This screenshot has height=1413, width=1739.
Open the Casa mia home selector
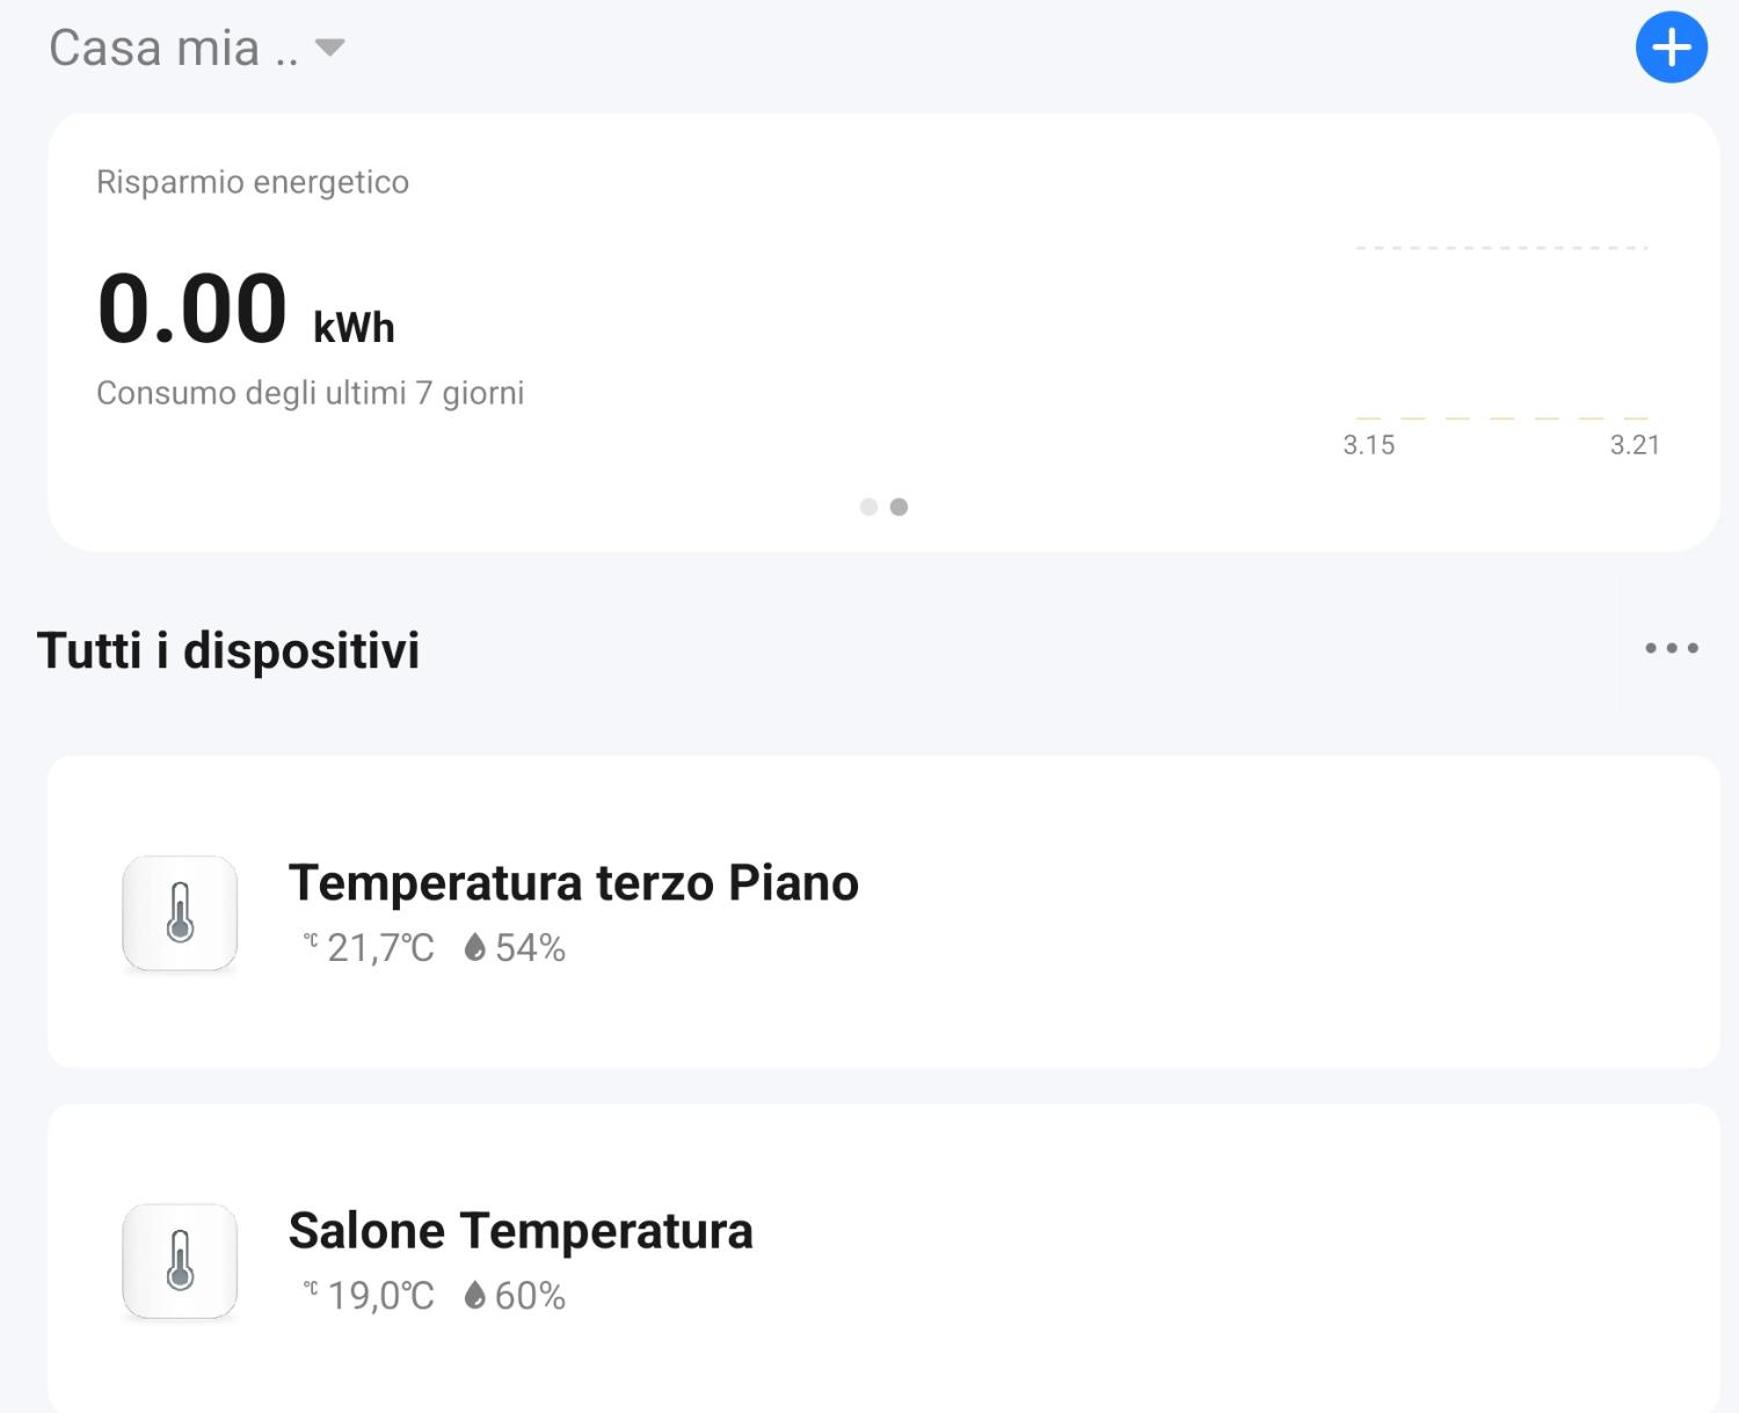[197, 47]
